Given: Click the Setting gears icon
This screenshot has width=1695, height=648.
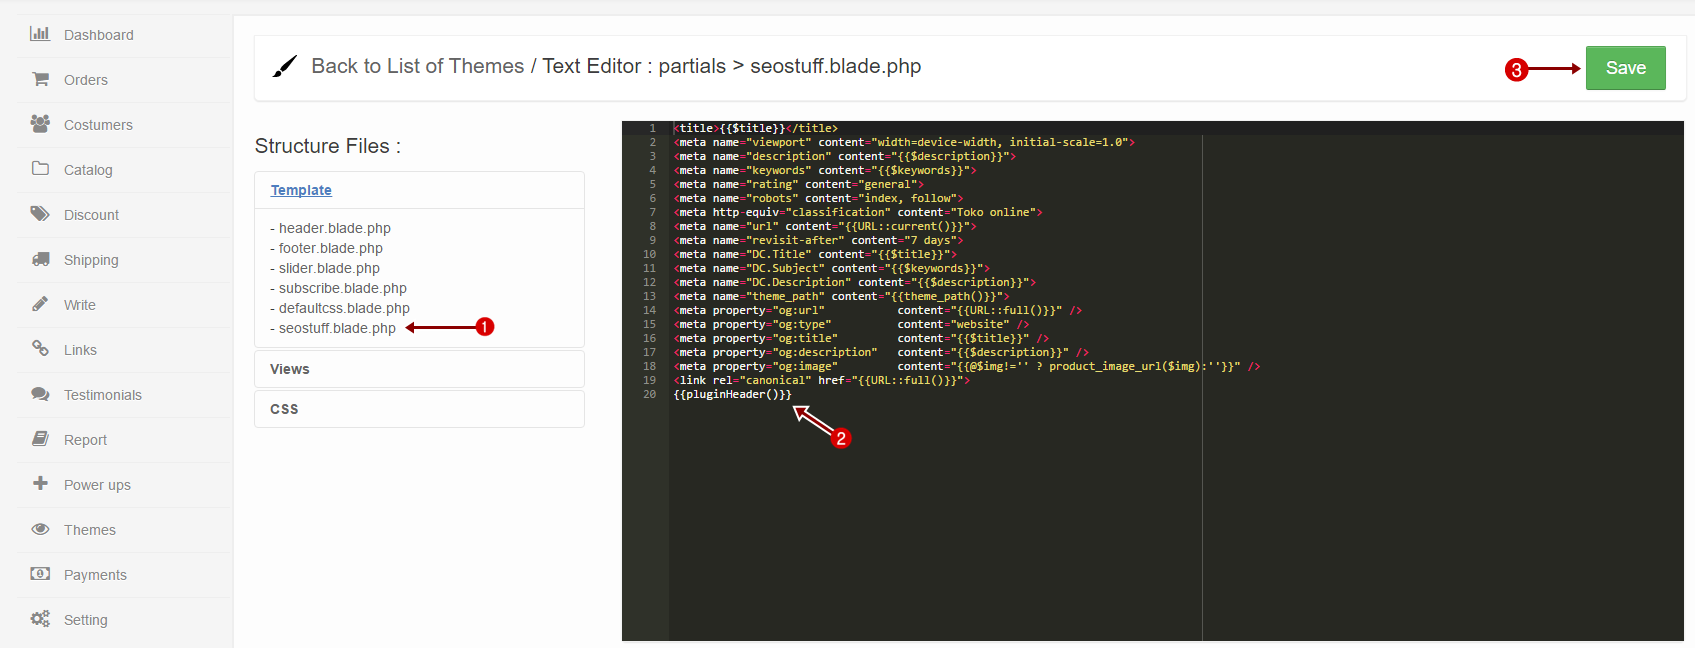Looking at the screenshot, I should [x=40, y=618].
